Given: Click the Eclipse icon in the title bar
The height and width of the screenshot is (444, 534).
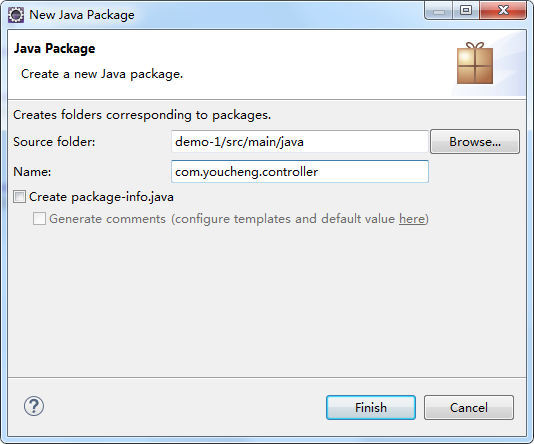Looking at the screenshot, I should point(16,15).
